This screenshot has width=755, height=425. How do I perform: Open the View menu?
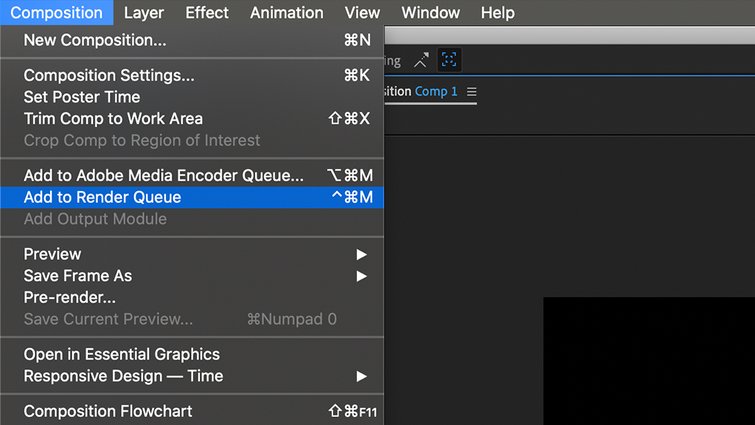point(362,13)
